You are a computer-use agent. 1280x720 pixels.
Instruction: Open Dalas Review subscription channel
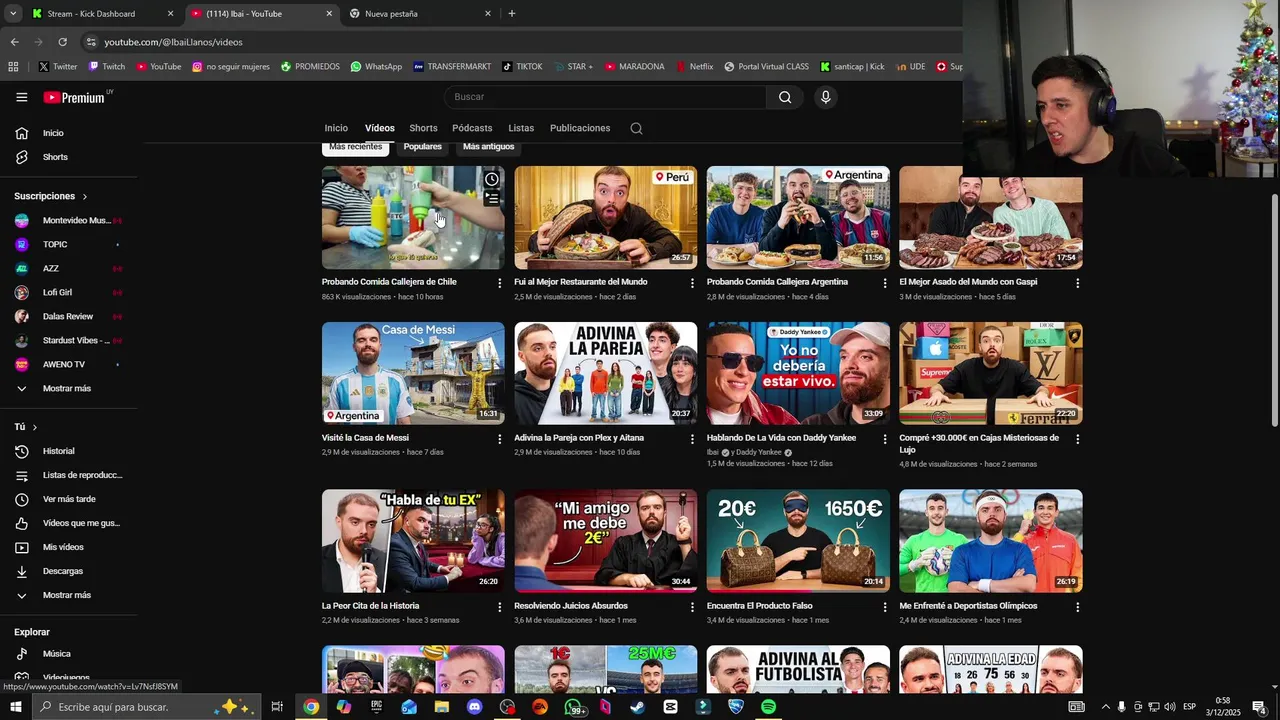[x=69, y=316]
